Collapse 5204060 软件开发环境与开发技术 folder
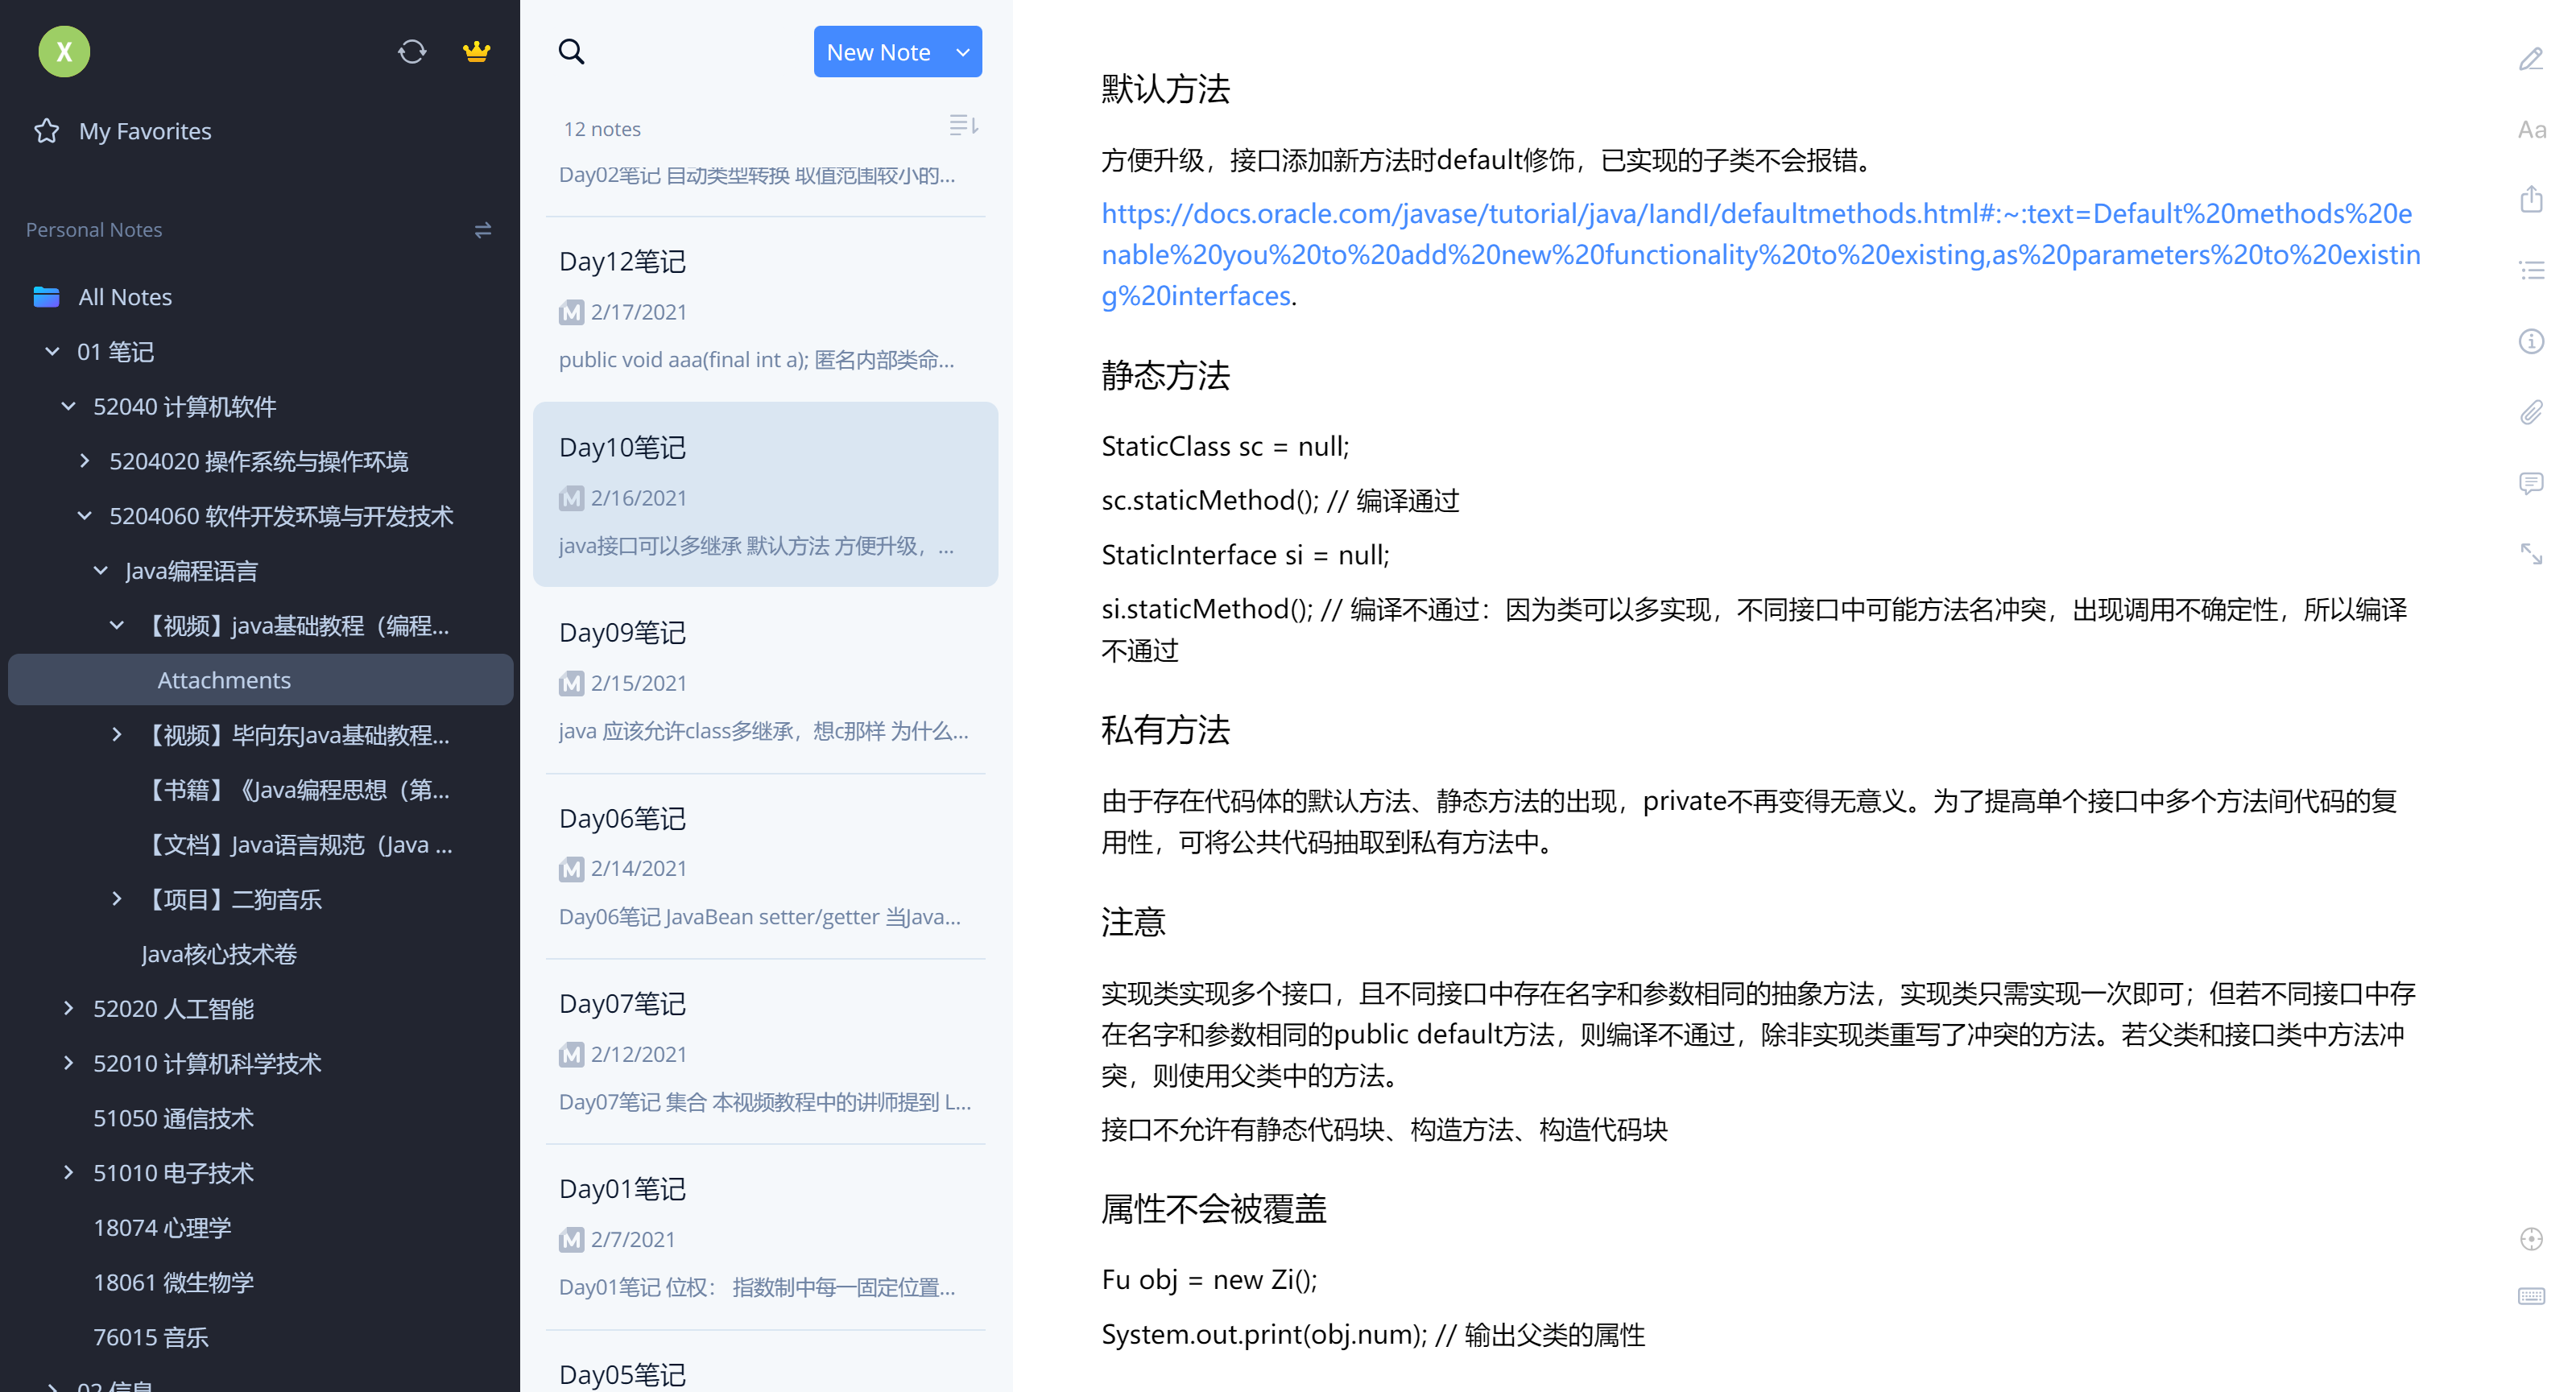Image resolution: width=2576 pixels, height=1392 pixels. pyautogui.click(x=85, y=516)
